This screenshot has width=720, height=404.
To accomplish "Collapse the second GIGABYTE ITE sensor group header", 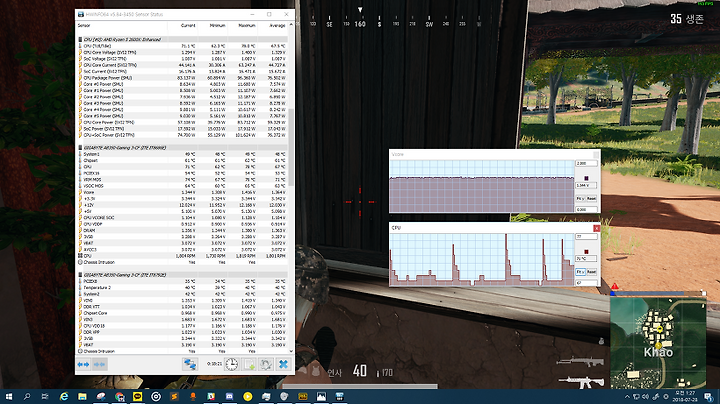I will click(x=182, y=275).
